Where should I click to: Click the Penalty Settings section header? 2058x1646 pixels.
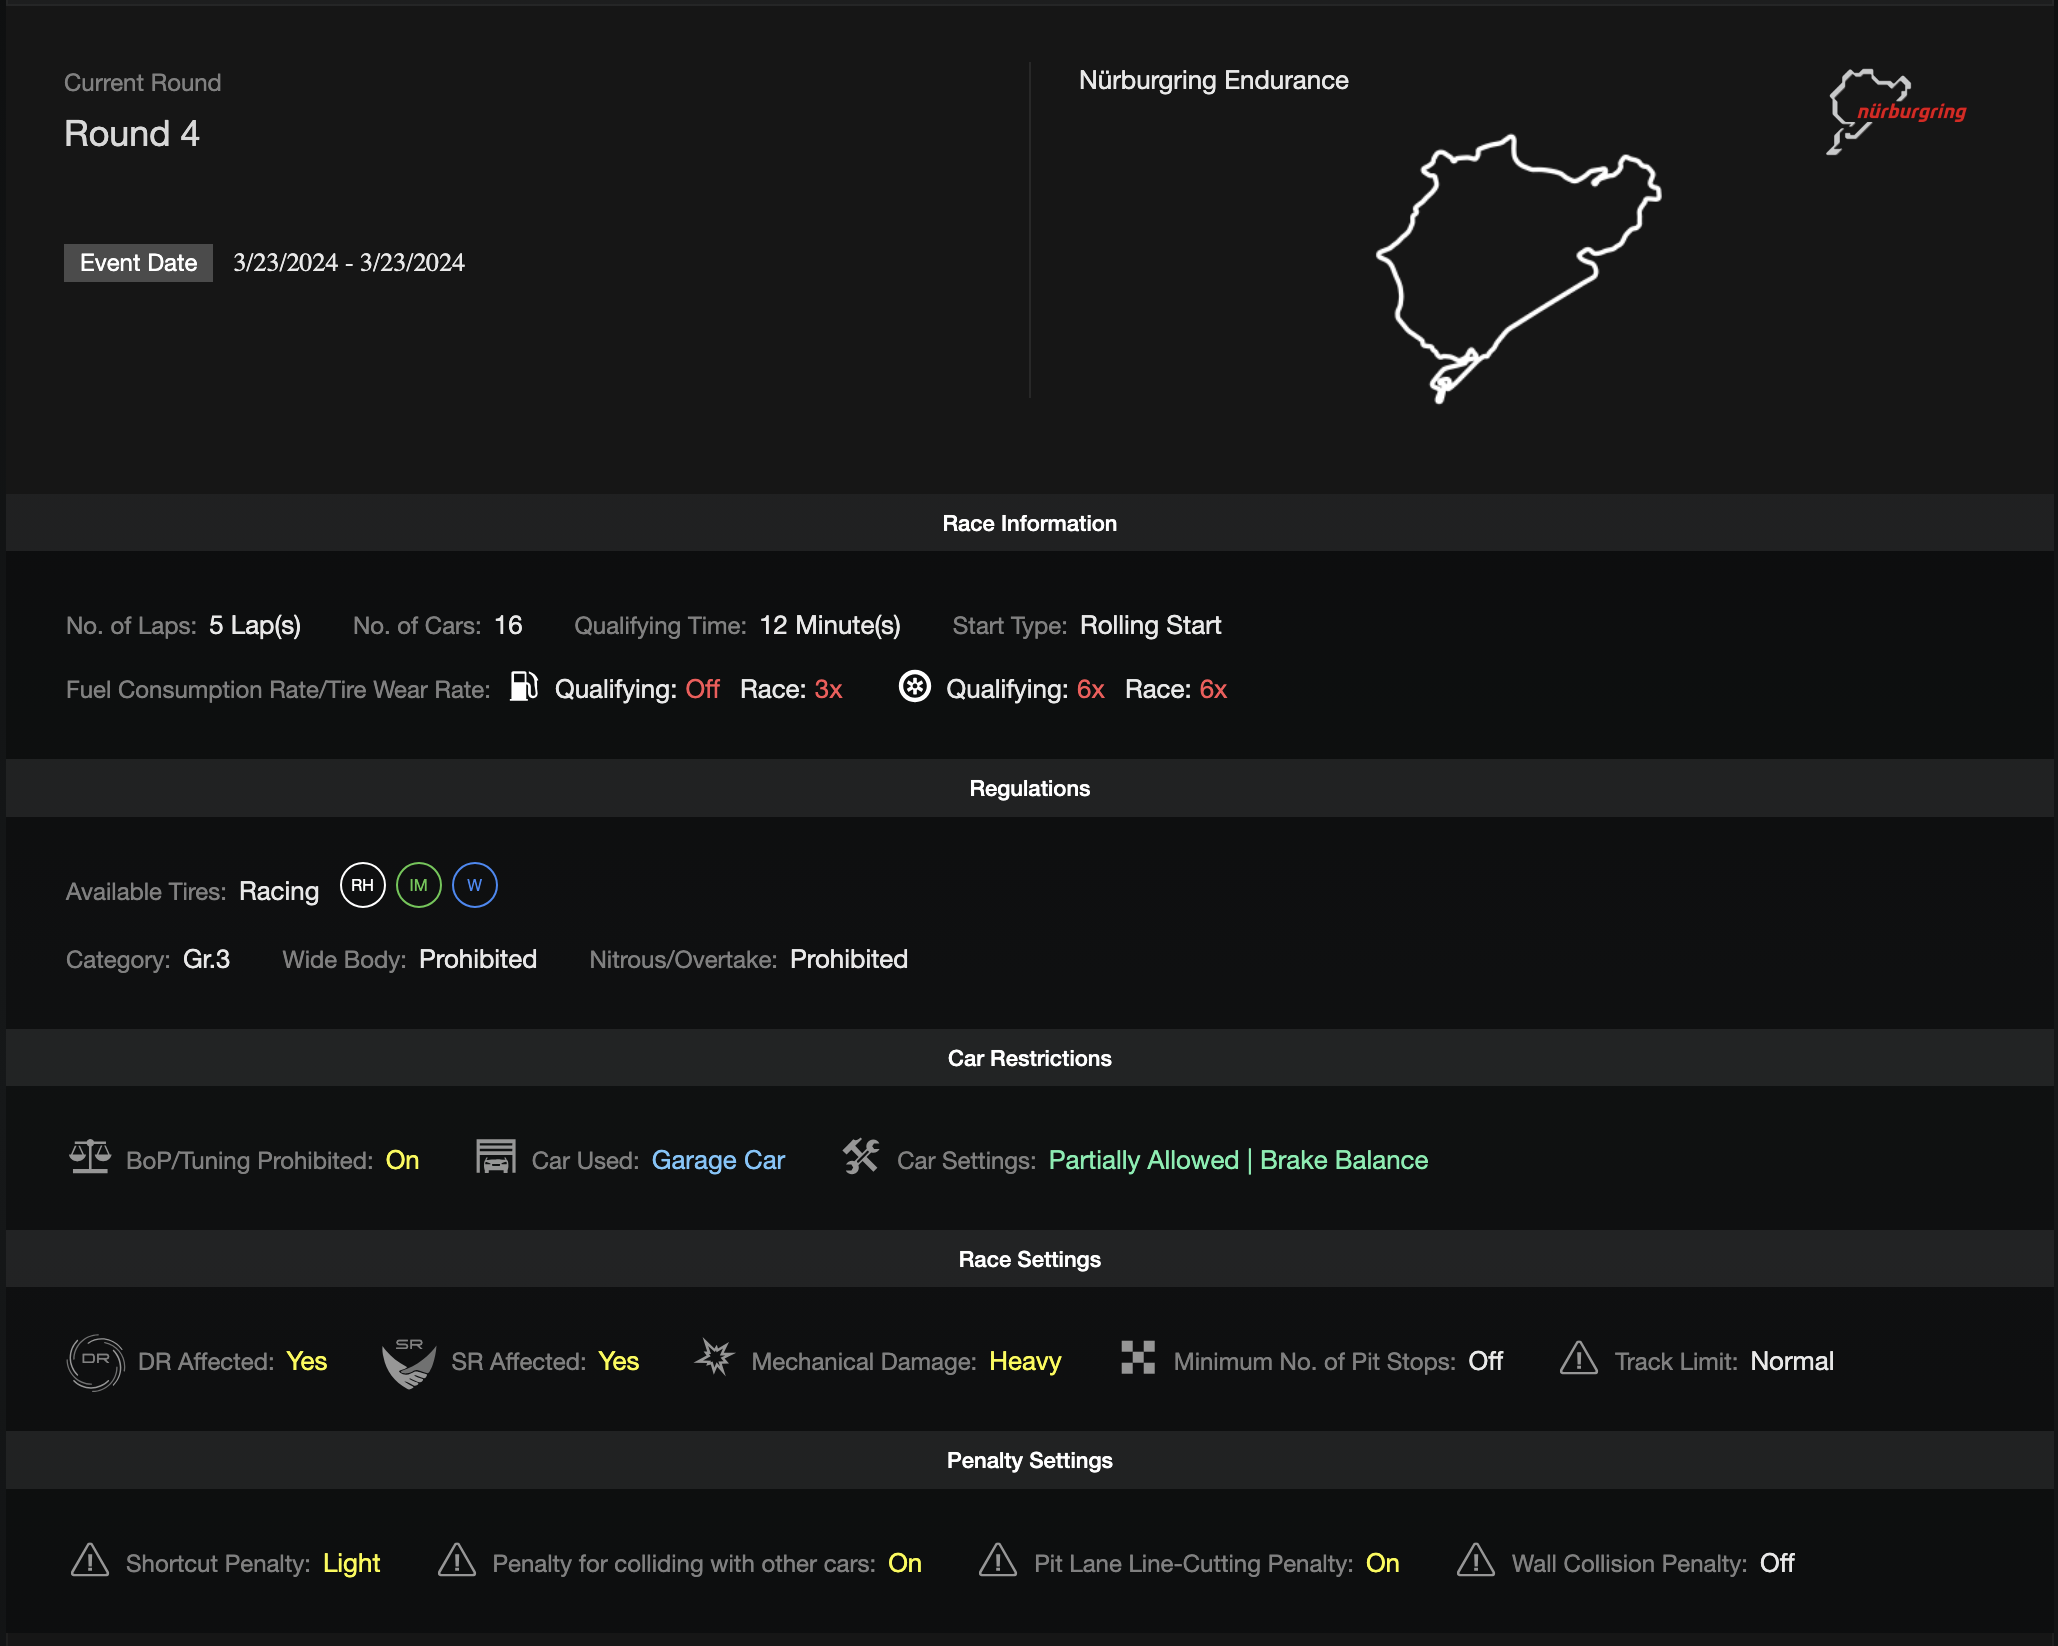coord(1029,1460)
